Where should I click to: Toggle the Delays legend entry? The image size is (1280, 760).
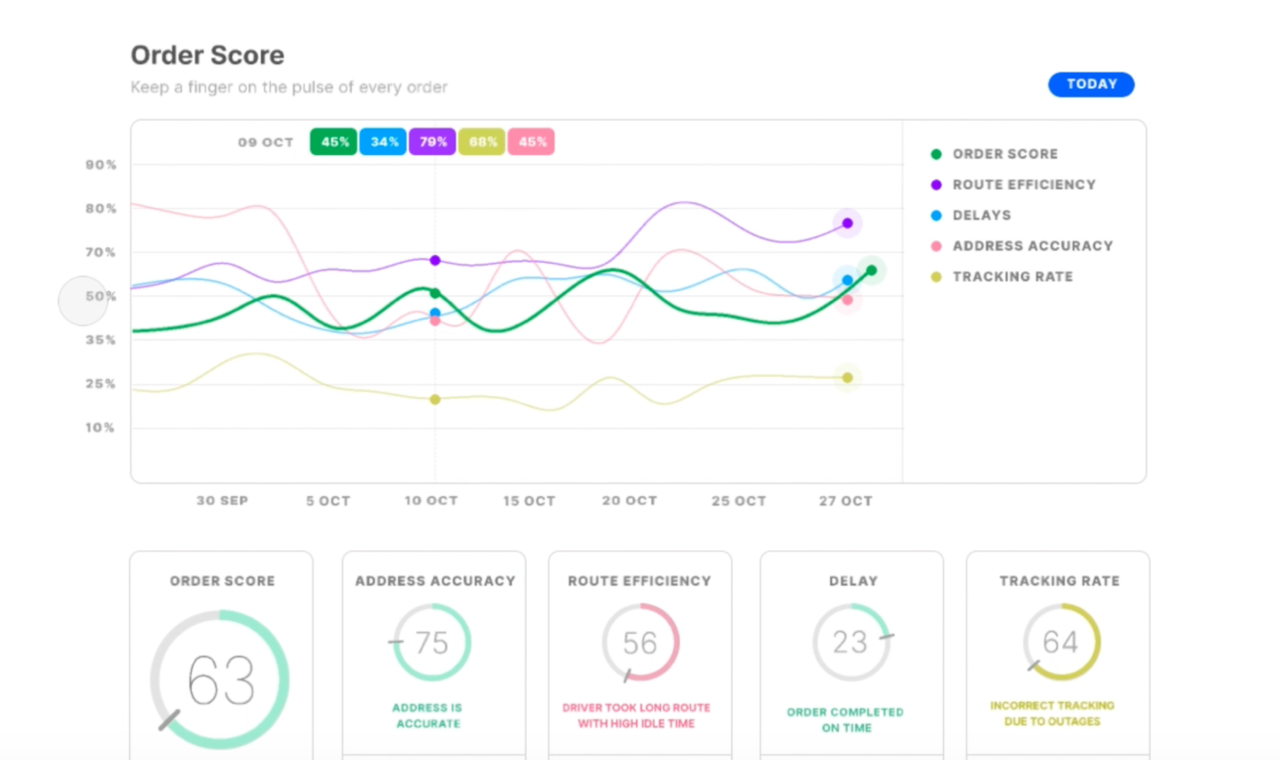(981, 215)
